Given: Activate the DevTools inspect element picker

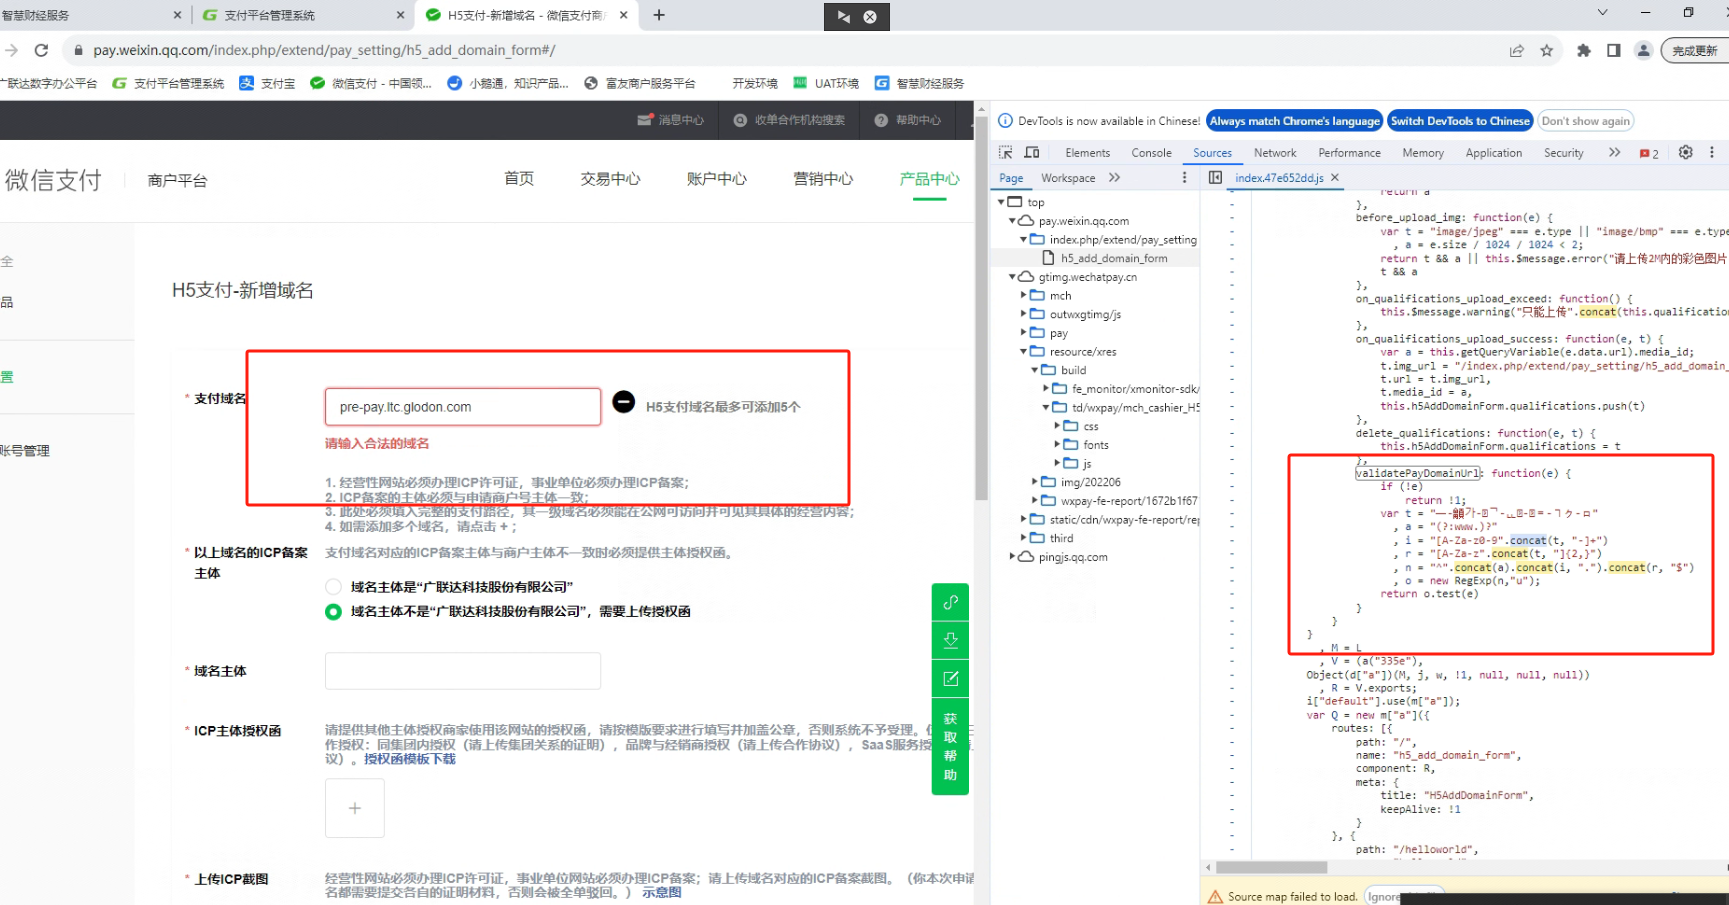Looking at the screenshot, I should coord(1005,152).
